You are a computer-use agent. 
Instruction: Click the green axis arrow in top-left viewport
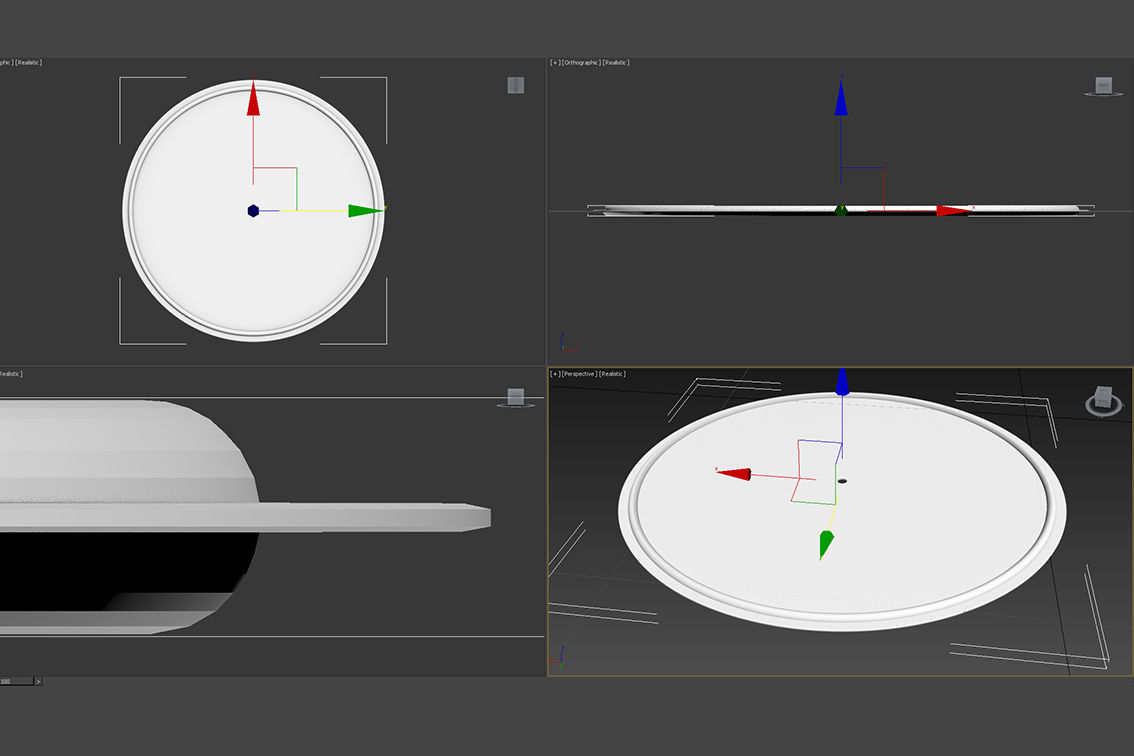coord(366,211)
